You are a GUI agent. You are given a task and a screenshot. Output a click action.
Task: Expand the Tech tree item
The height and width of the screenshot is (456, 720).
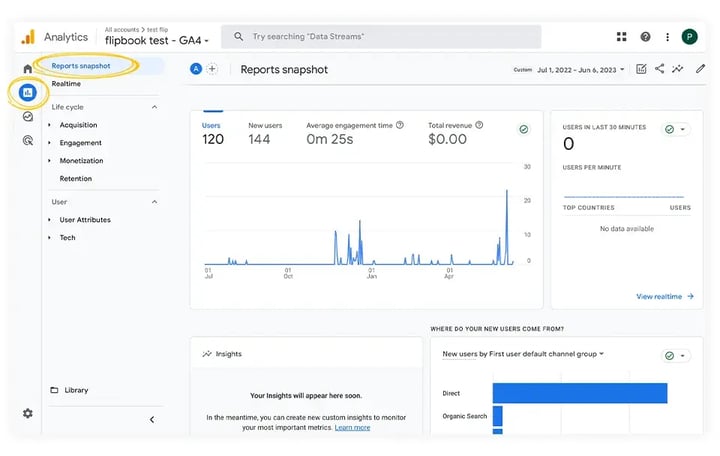click(x=49, y=238)
